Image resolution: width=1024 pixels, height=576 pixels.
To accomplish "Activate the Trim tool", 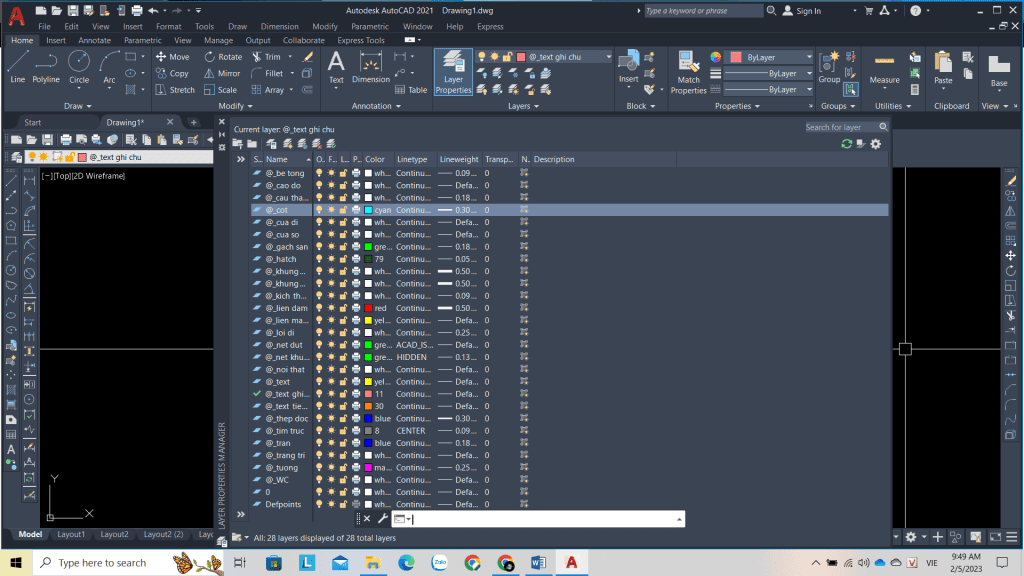I will (264, 57).
